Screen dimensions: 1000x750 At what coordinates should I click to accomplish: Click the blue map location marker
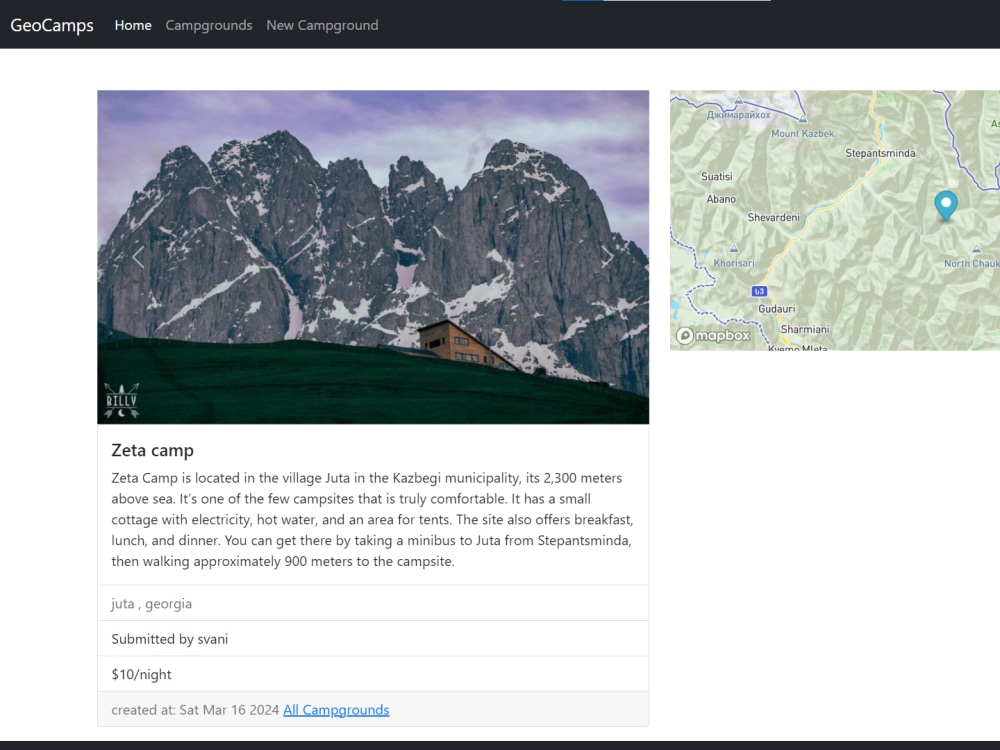click(x=946, y=205)
